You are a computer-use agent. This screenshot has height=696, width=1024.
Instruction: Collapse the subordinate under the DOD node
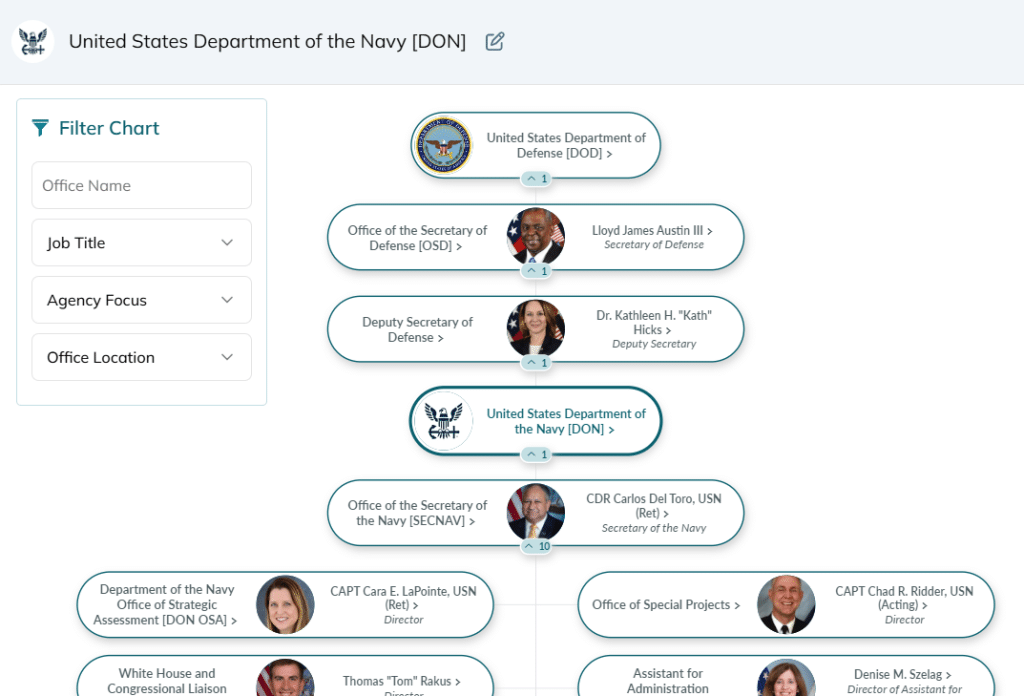(x=535, y=178)
